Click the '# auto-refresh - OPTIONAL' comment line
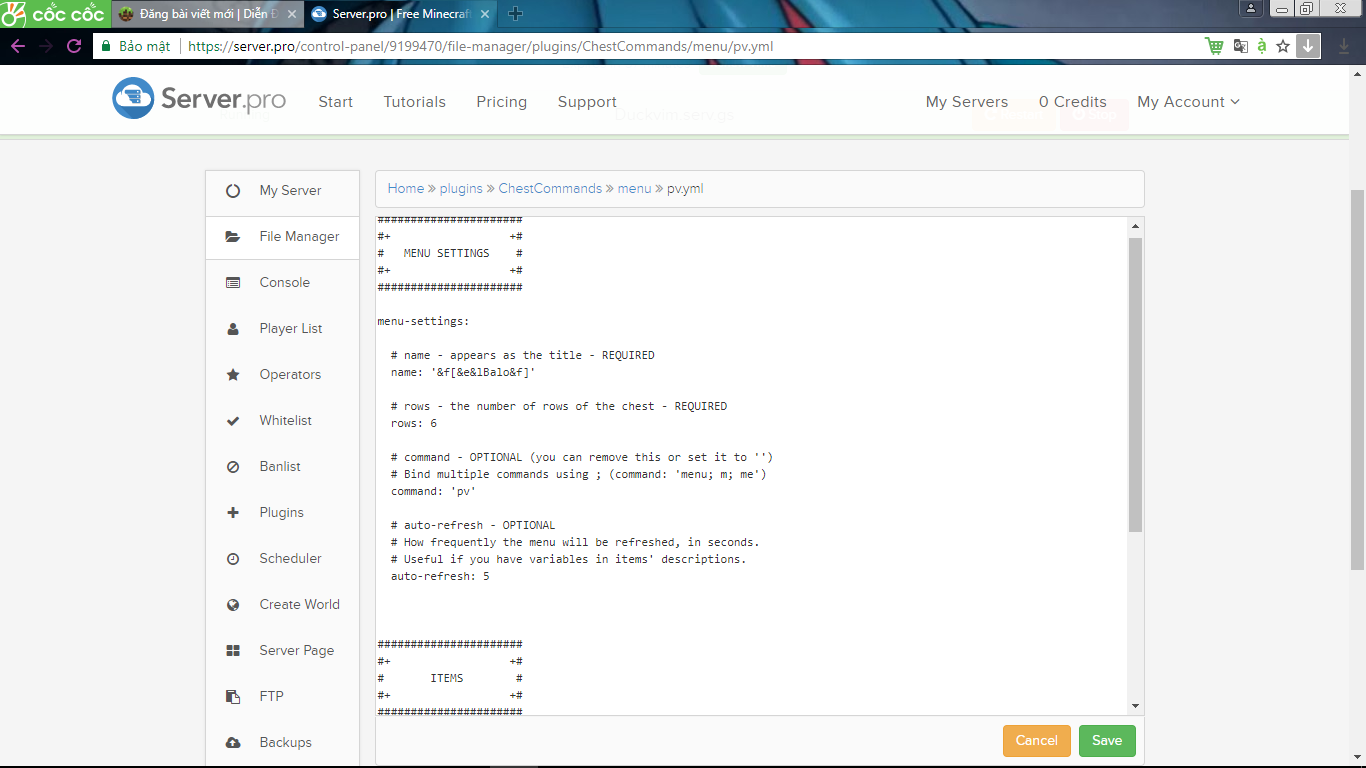Image resolution: width=1366 pixels, height=768 pixels. coord(473,525)
